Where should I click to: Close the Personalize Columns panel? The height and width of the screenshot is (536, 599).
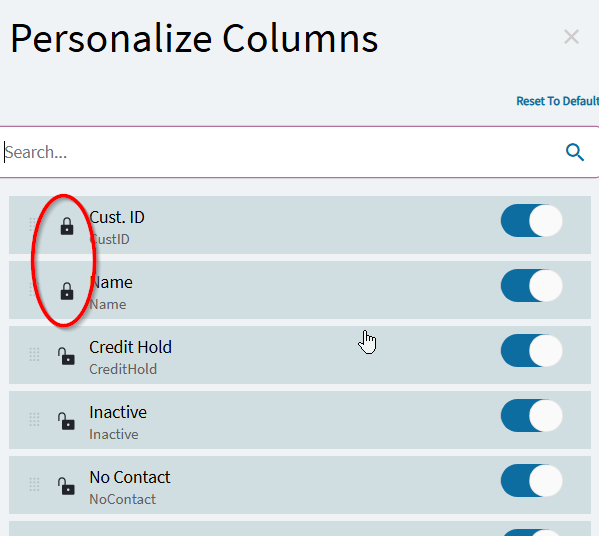pyautogui.click(x=571, y=37)
